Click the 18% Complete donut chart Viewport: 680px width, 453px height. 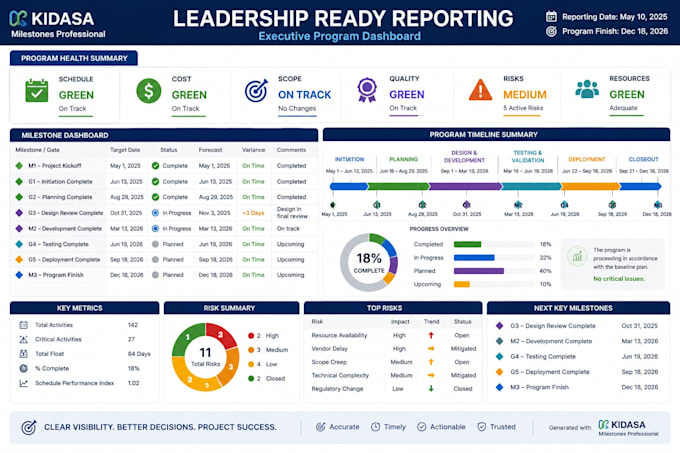(x=369, y=263)
